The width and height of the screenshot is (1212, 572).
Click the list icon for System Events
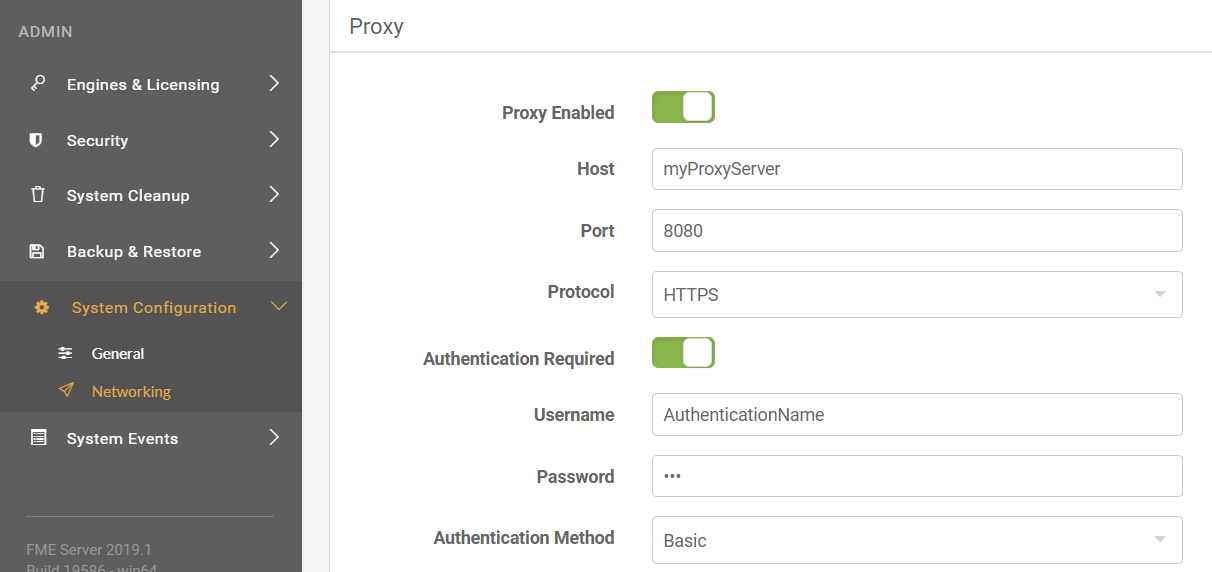(38, 437)
